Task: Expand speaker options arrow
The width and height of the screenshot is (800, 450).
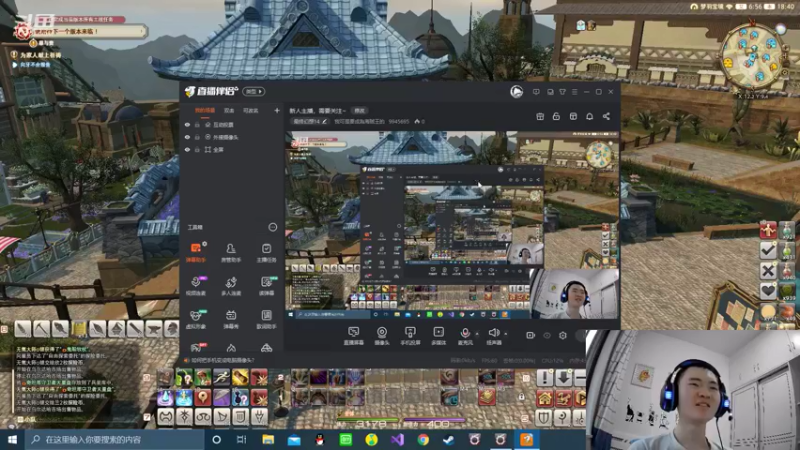Action: pos(506,334)
